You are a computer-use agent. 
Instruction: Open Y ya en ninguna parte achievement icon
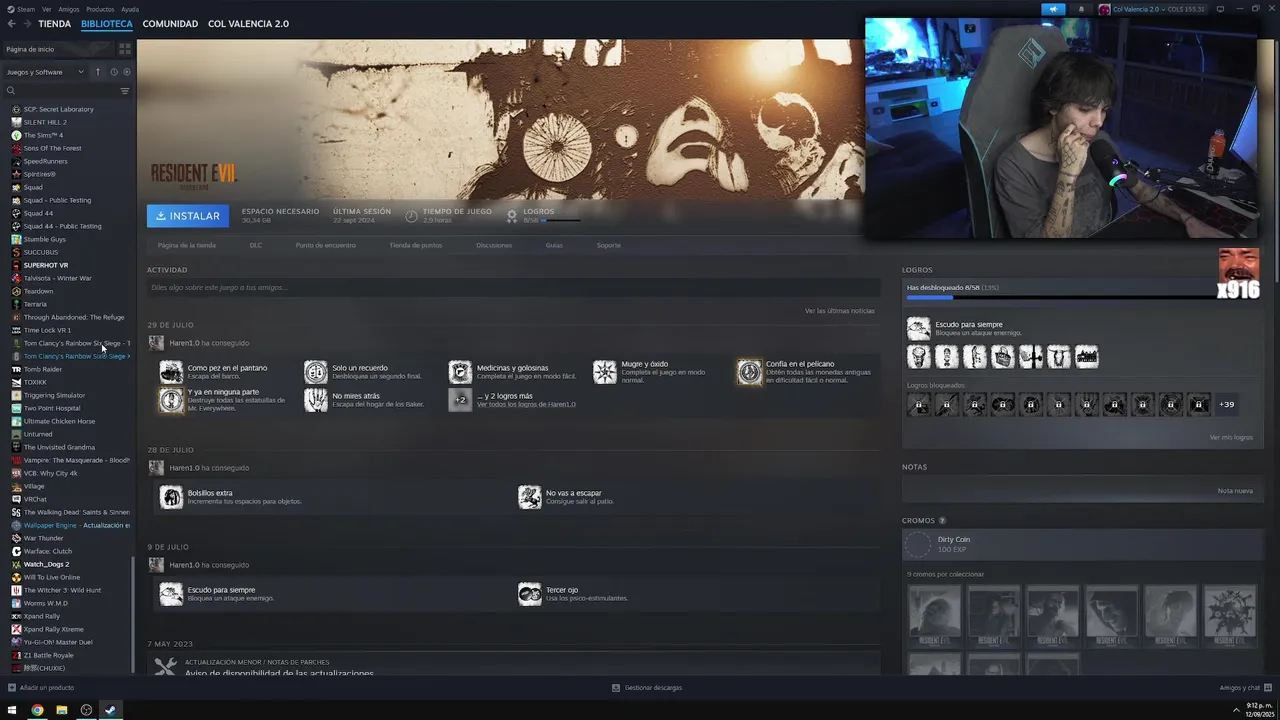tap(172, 400)
